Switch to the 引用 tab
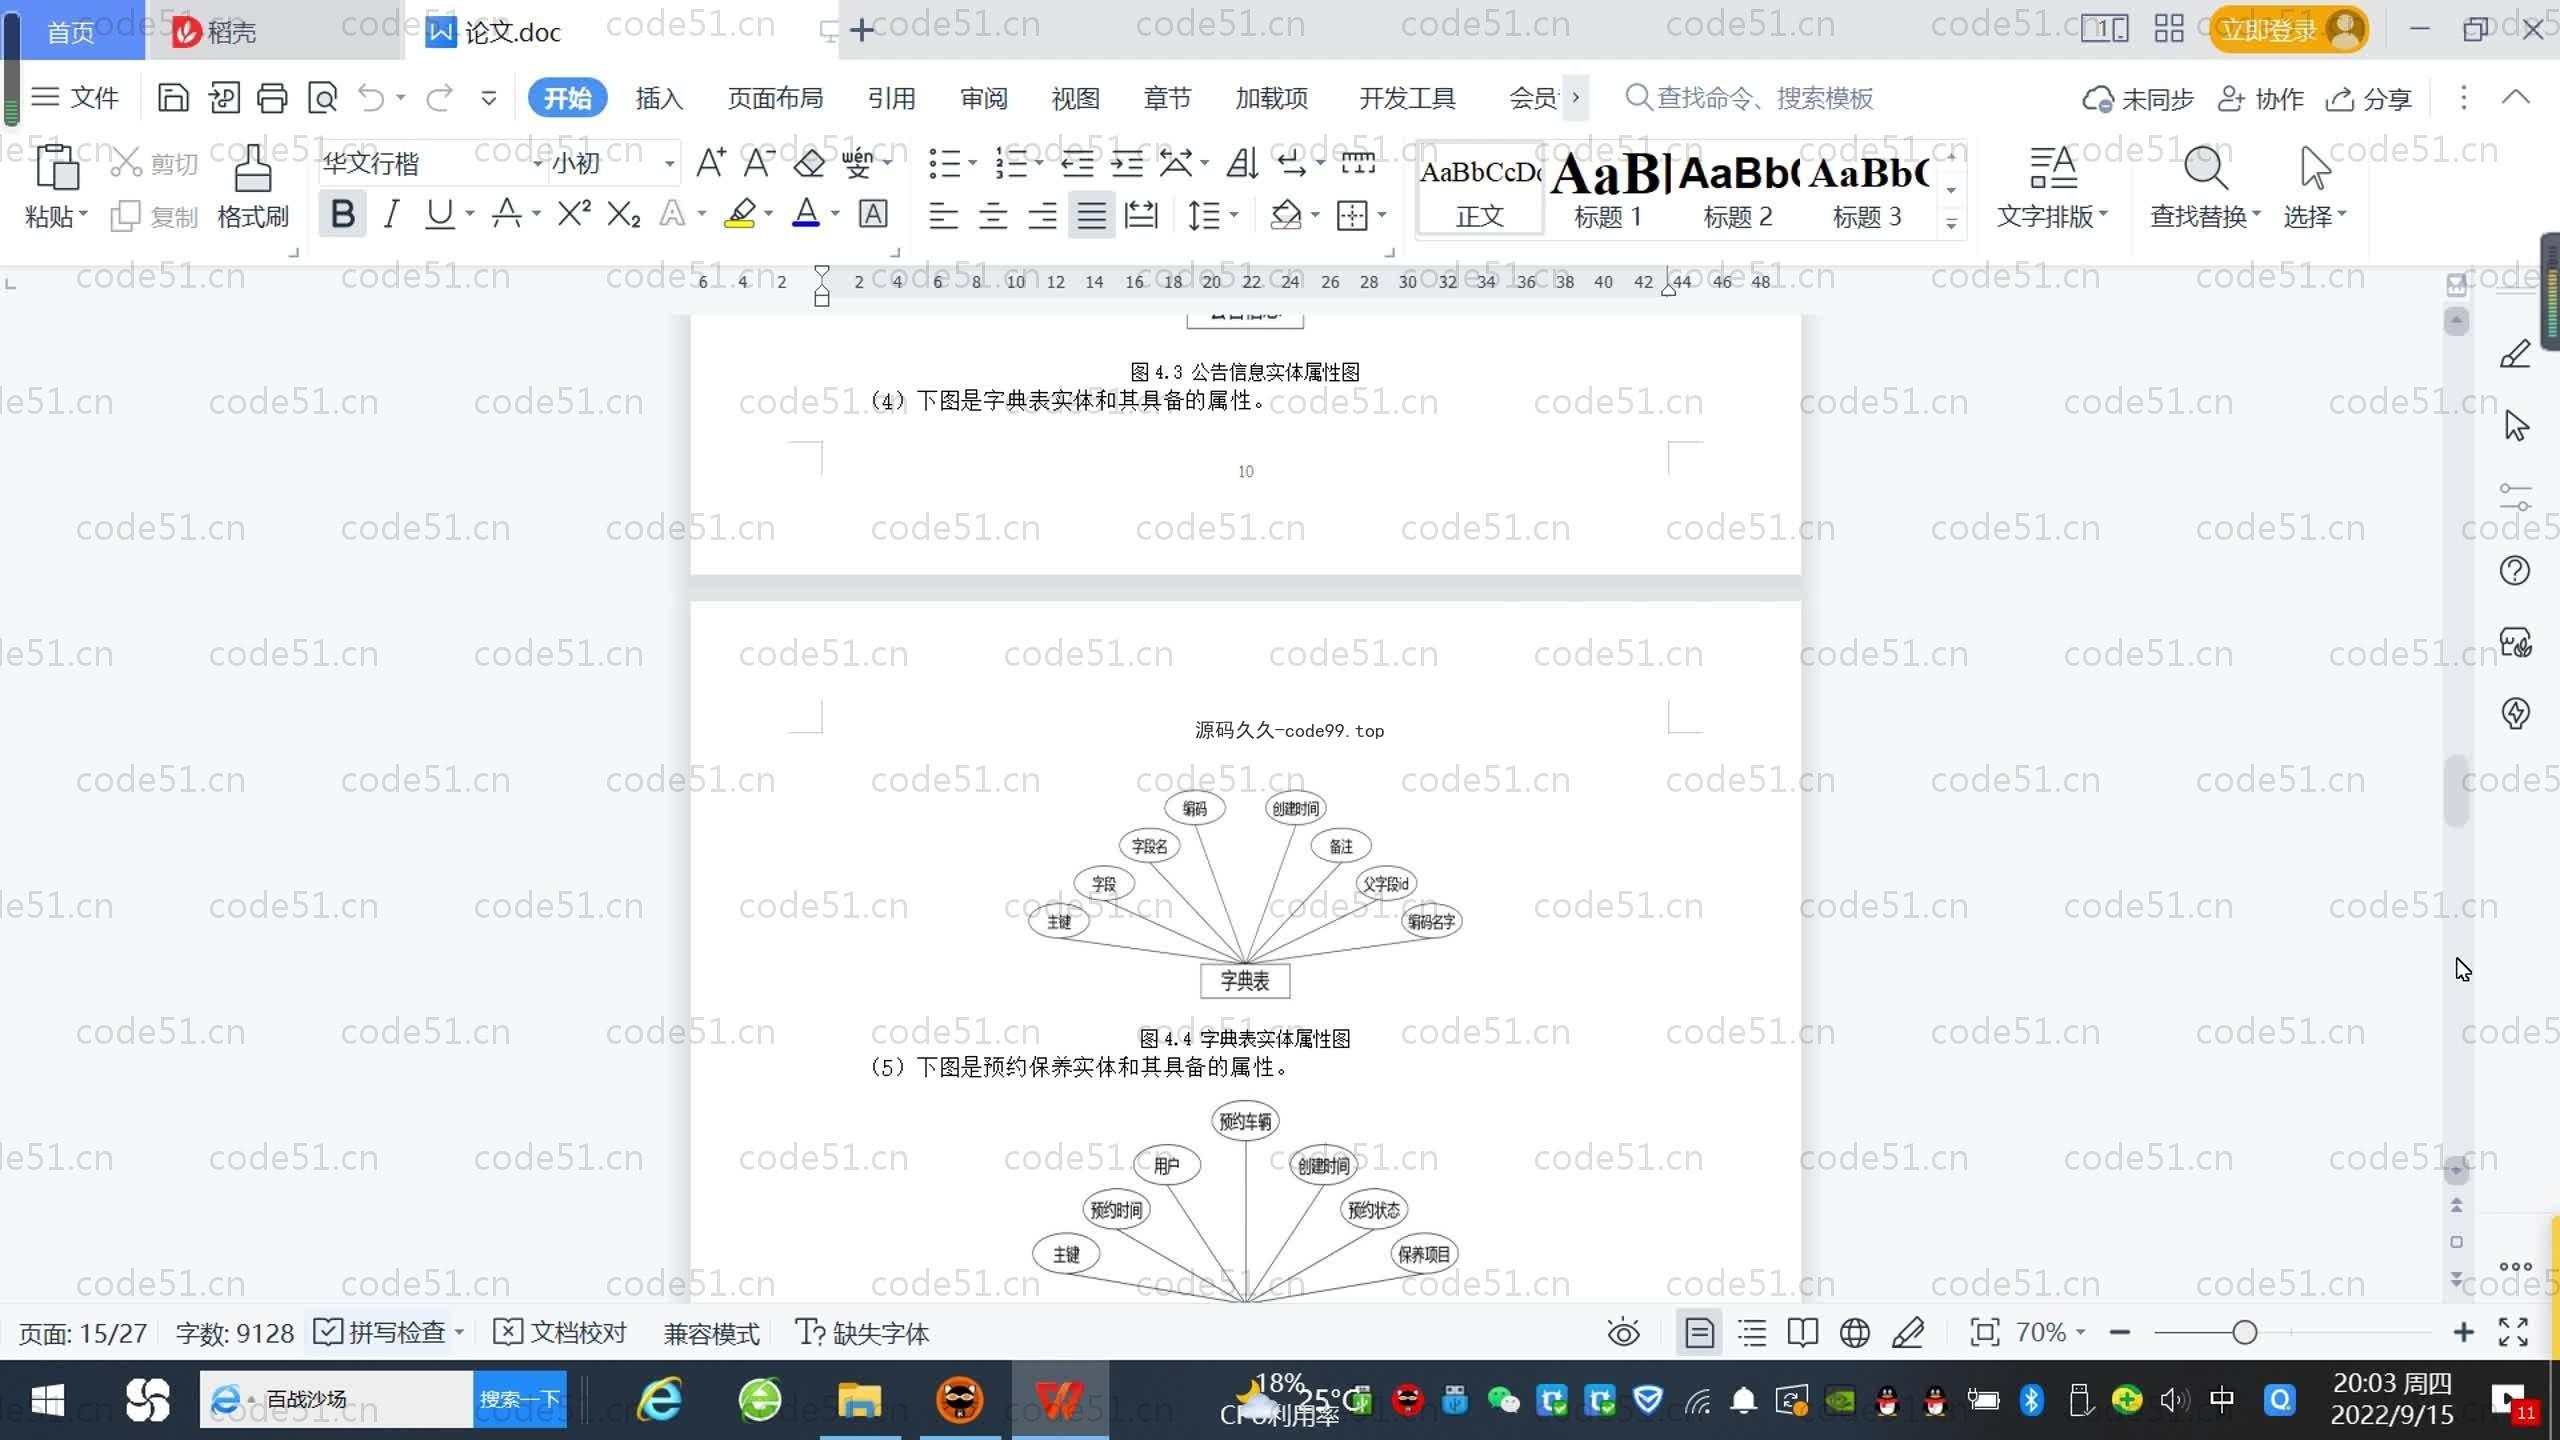 (x=891, y=98)
